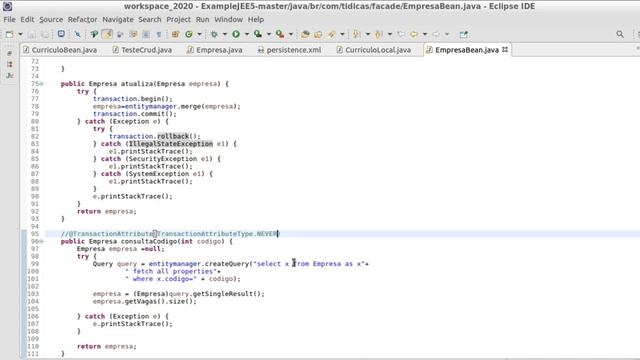
Task: Open the Help menu
Action: (x=256, y=20)
